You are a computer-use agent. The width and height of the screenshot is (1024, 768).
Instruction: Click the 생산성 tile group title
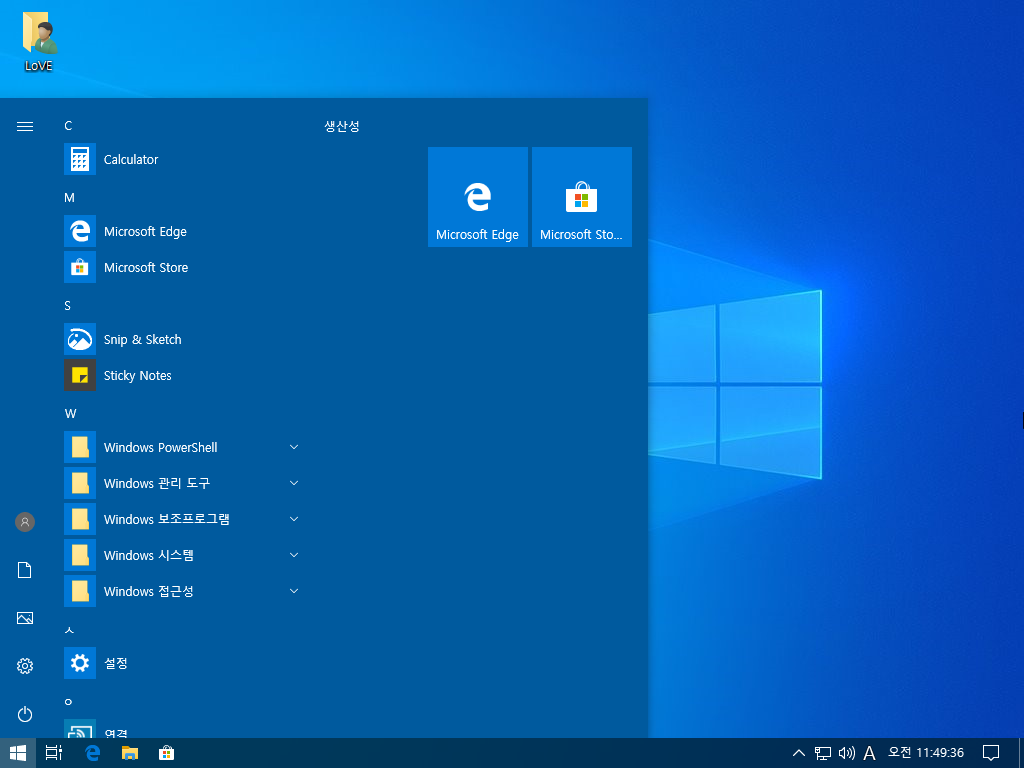pos(342,126)
